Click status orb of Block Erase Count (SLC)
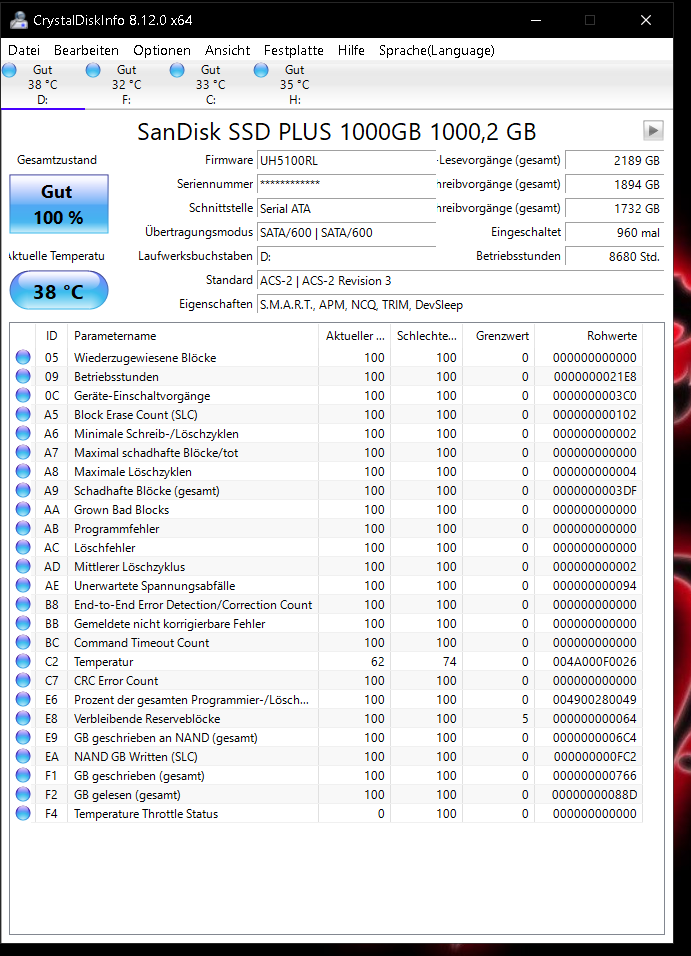Image resolution: width=691 pixels, height=956 pixels. [23, 415]
